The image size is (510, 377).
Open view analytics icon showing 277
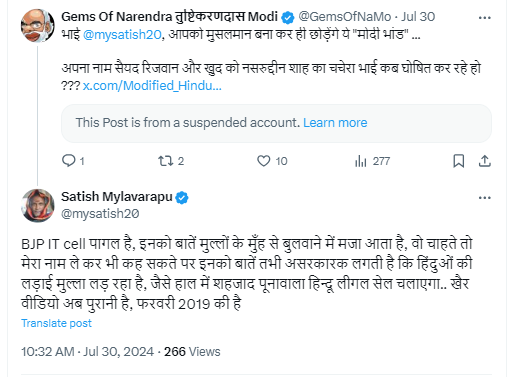pyautogui.click(x=361, y=161)
